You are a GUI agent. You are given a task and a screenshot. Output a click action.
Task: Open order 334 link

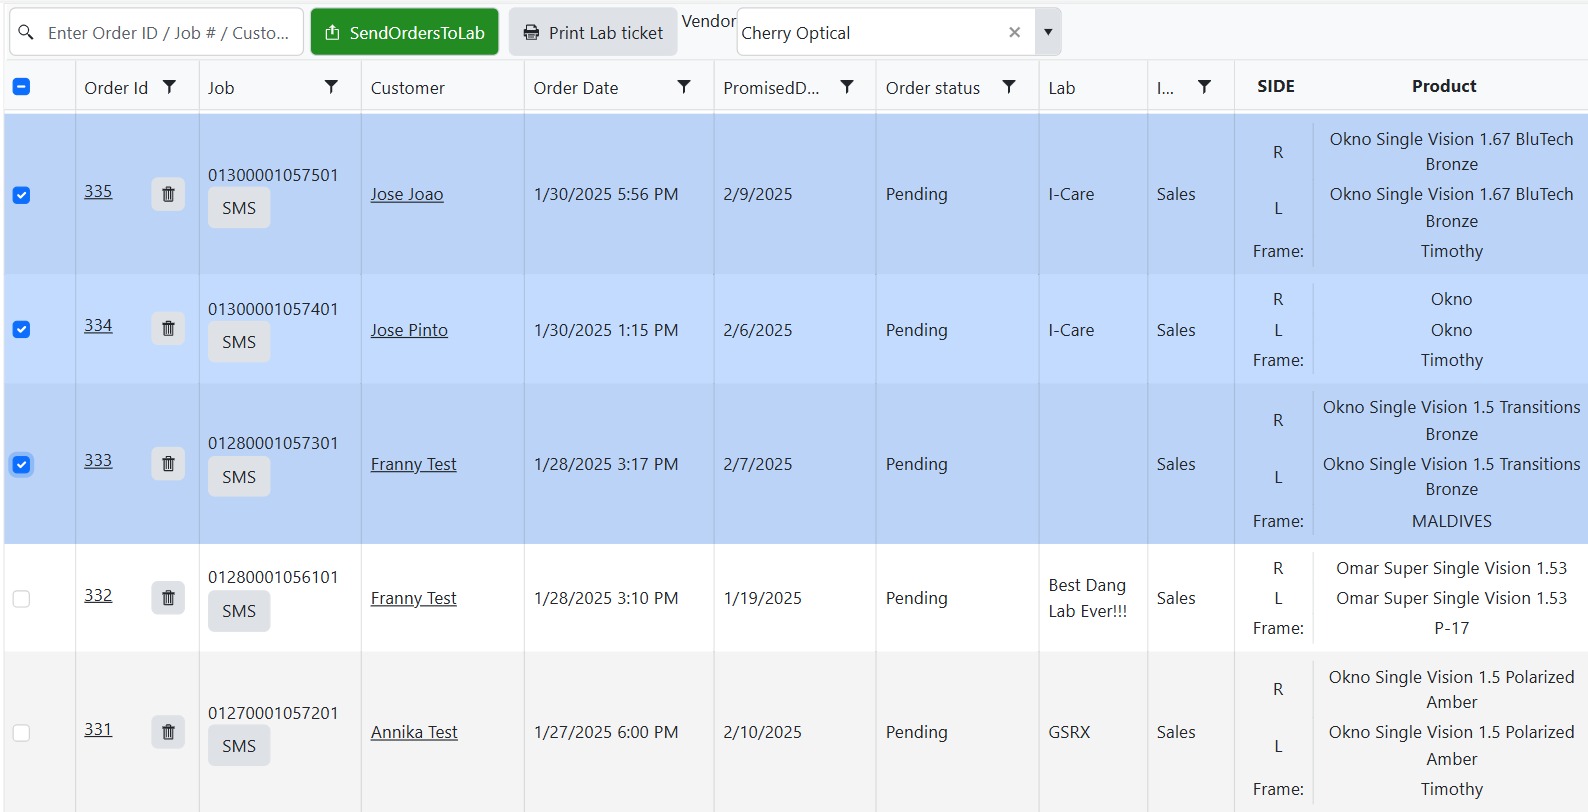98,325
